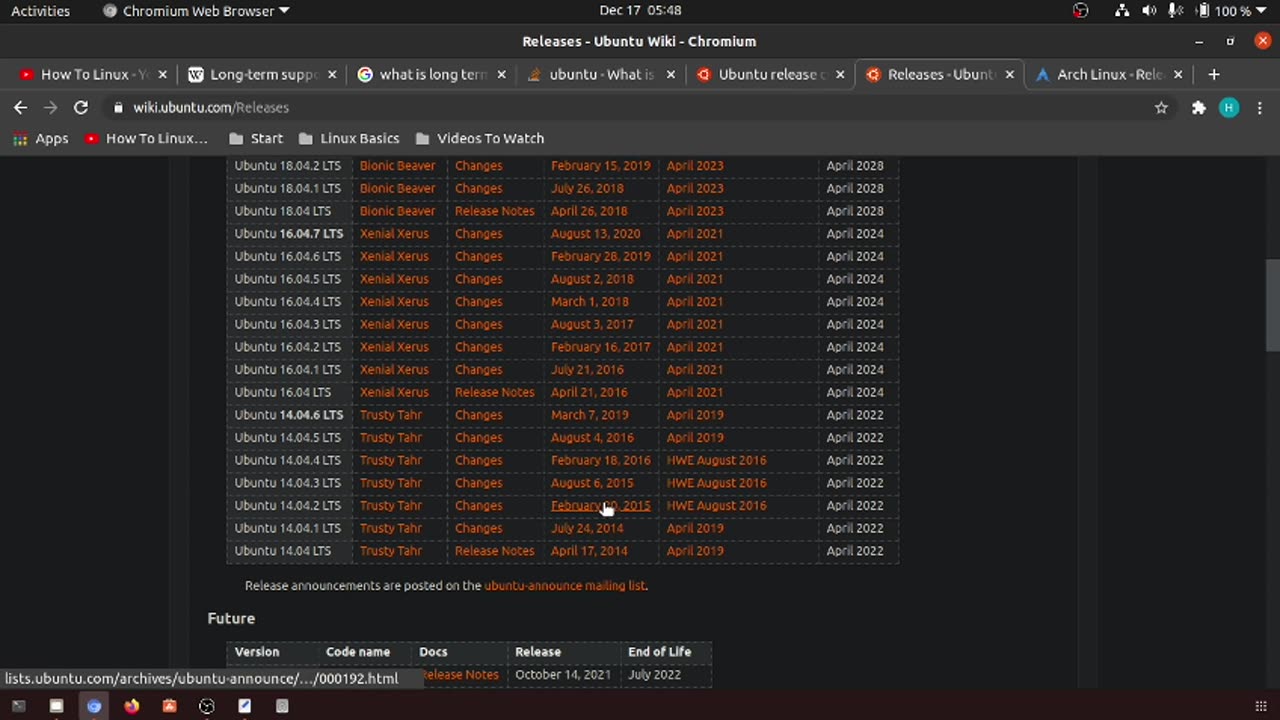This screenshot has height=720, width=1280.
Task: Launch Firefox from the dock
Action: tap(132, 706)
